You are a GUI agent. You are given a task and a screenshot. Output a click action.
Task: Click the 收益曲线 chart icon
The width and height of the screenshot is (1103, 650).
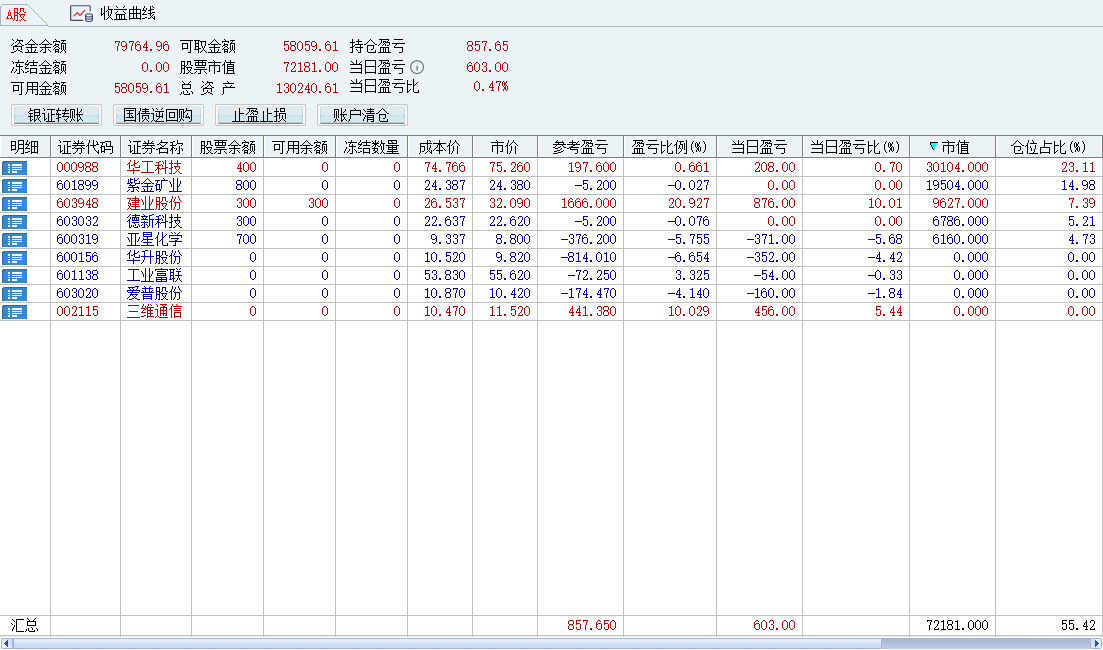(81, 13)
